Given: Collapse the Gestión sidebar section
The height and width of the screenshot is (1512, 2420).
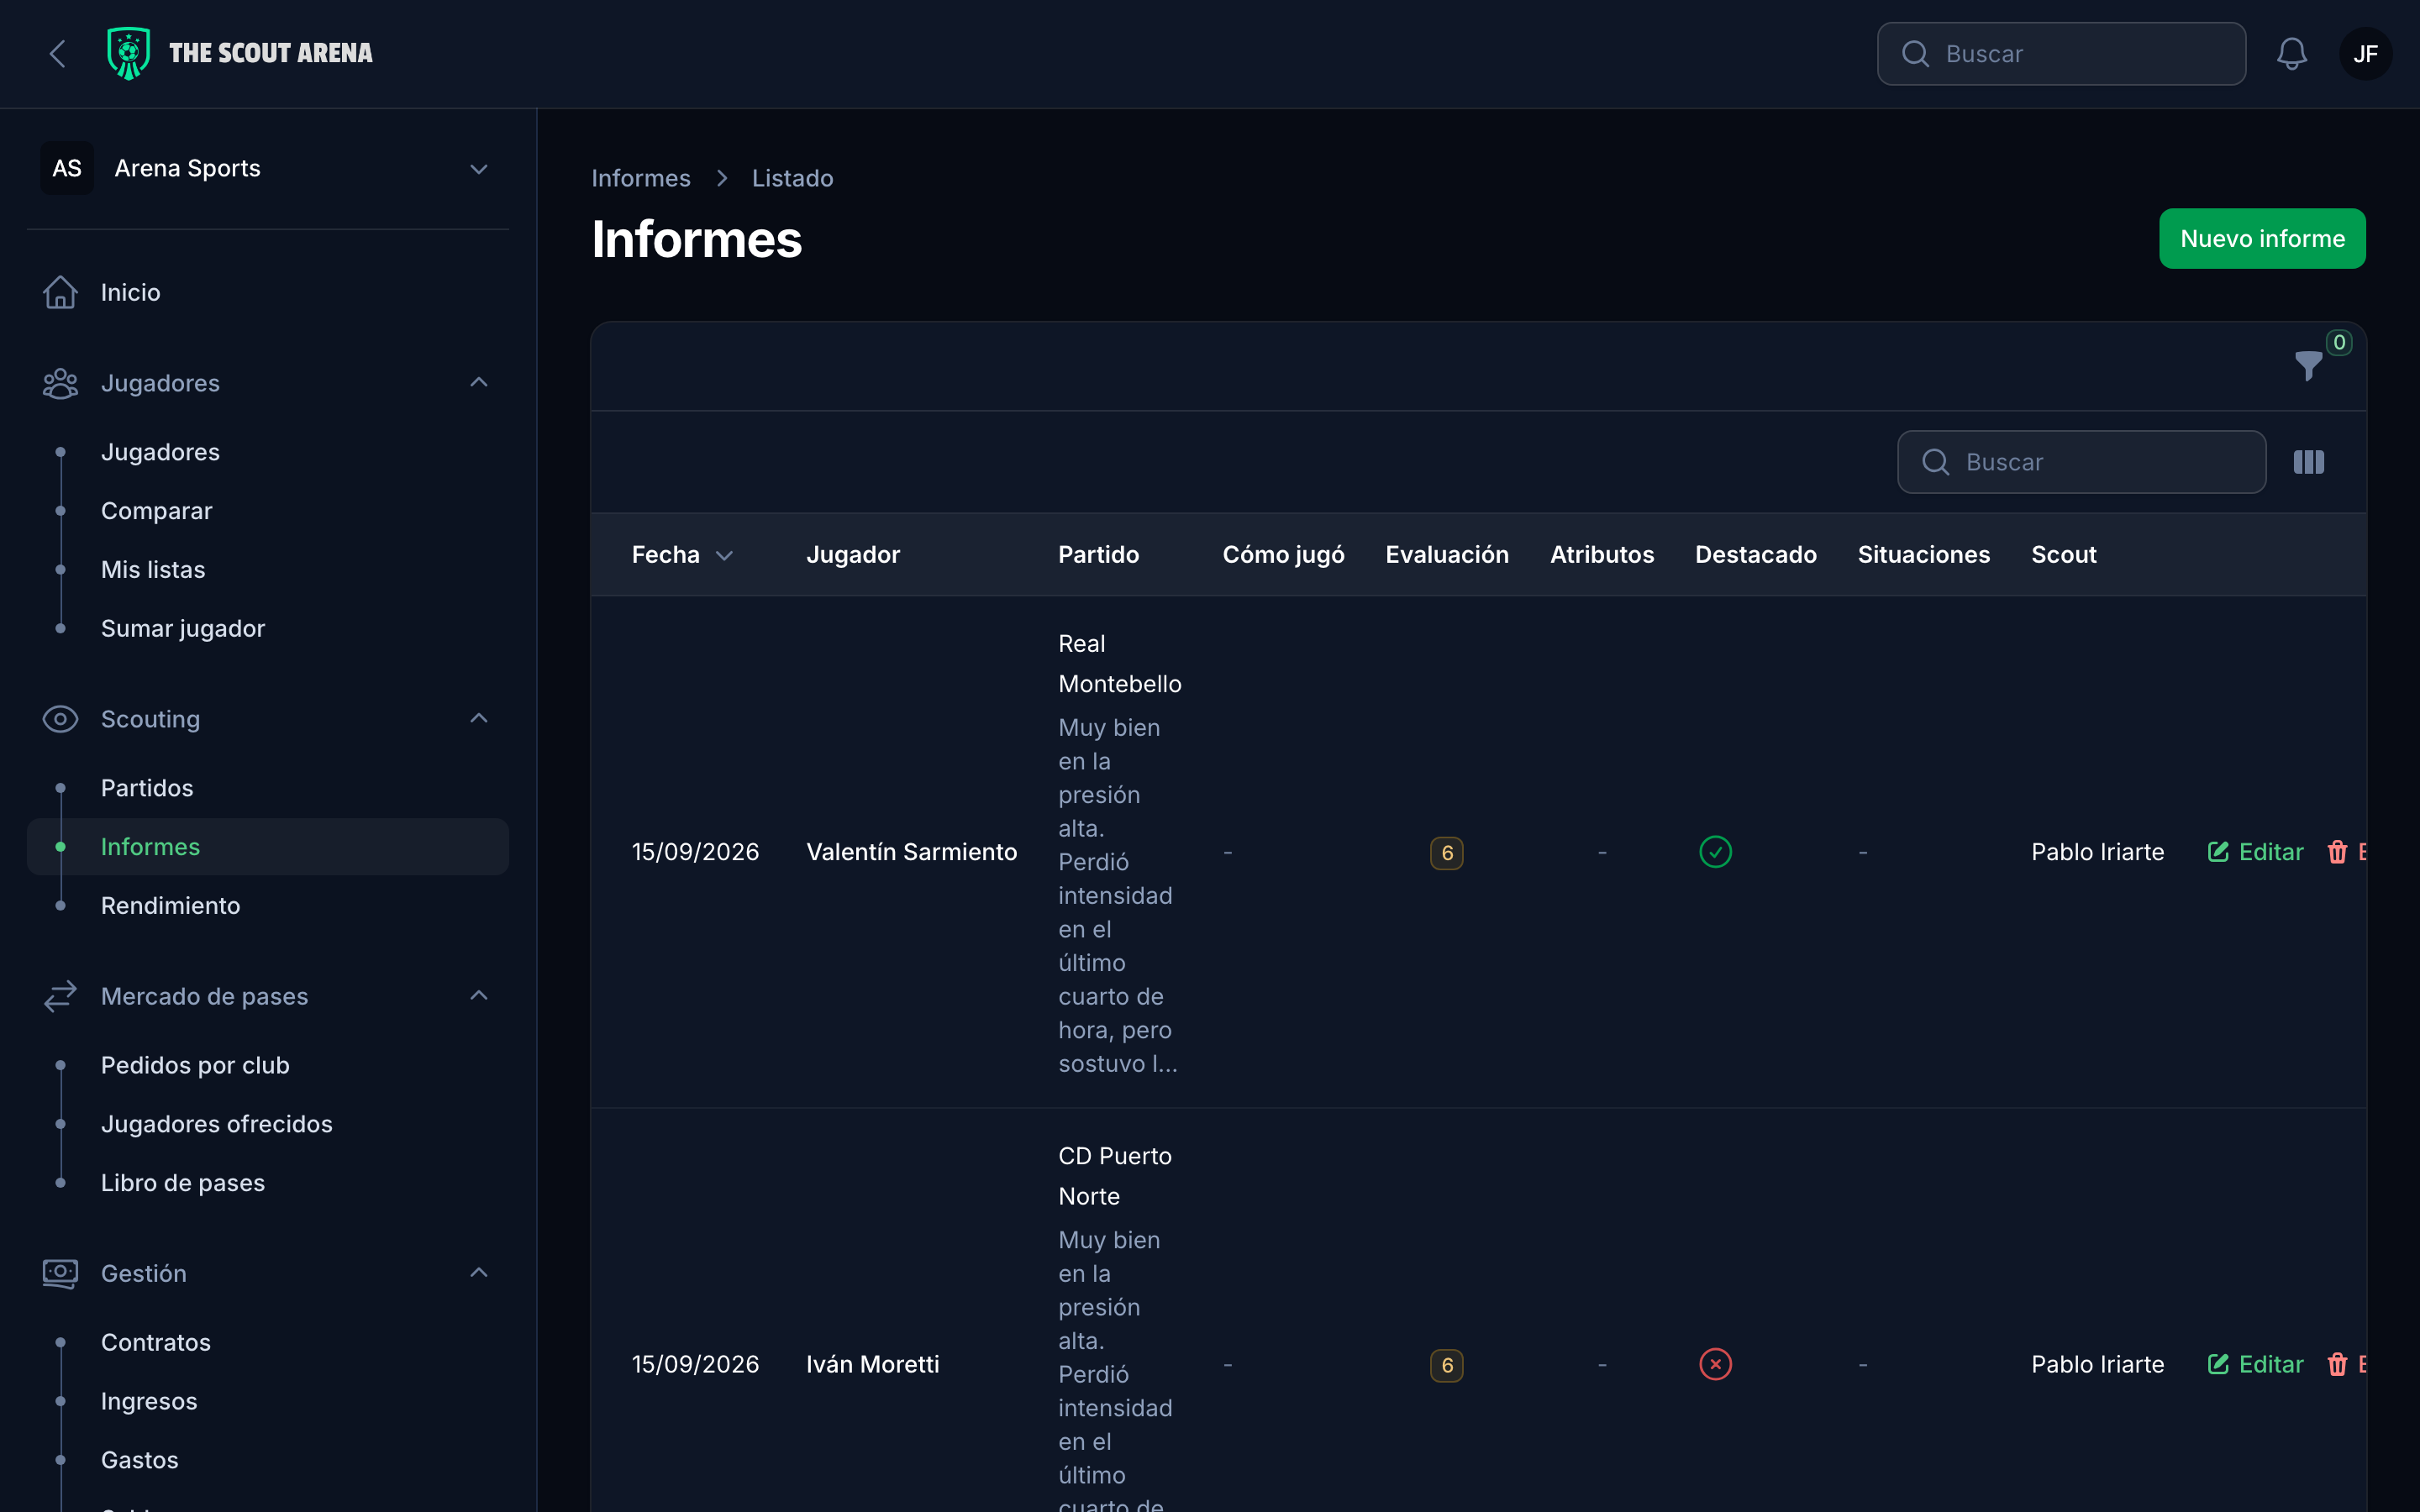Looking at the screenshot, I should 479,1273.
